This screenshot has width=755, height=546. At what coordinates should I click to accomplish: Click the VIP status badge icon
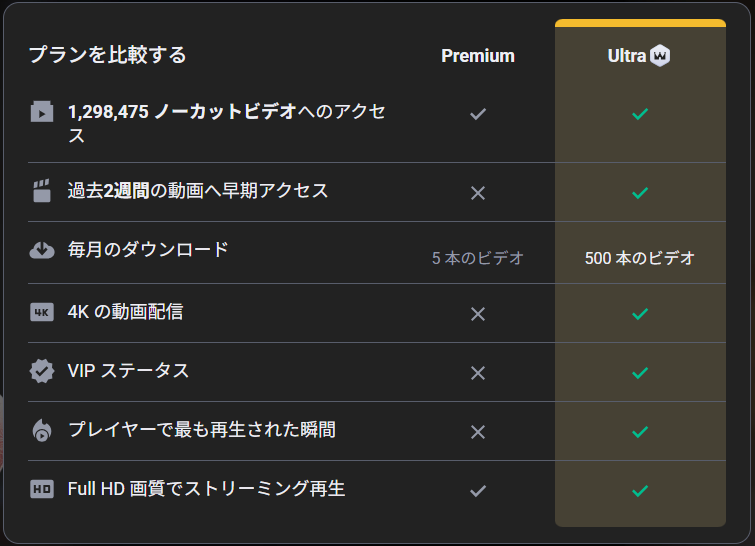coord(41,371)
